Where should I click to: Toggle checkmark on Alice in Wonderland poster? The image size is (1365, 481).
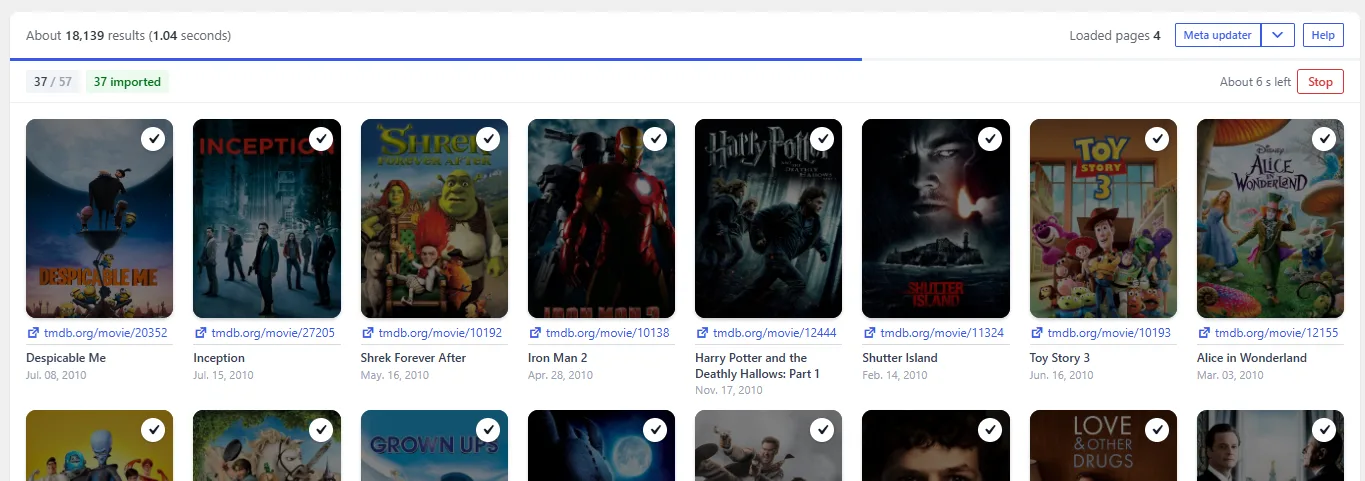pos(1324,139)
